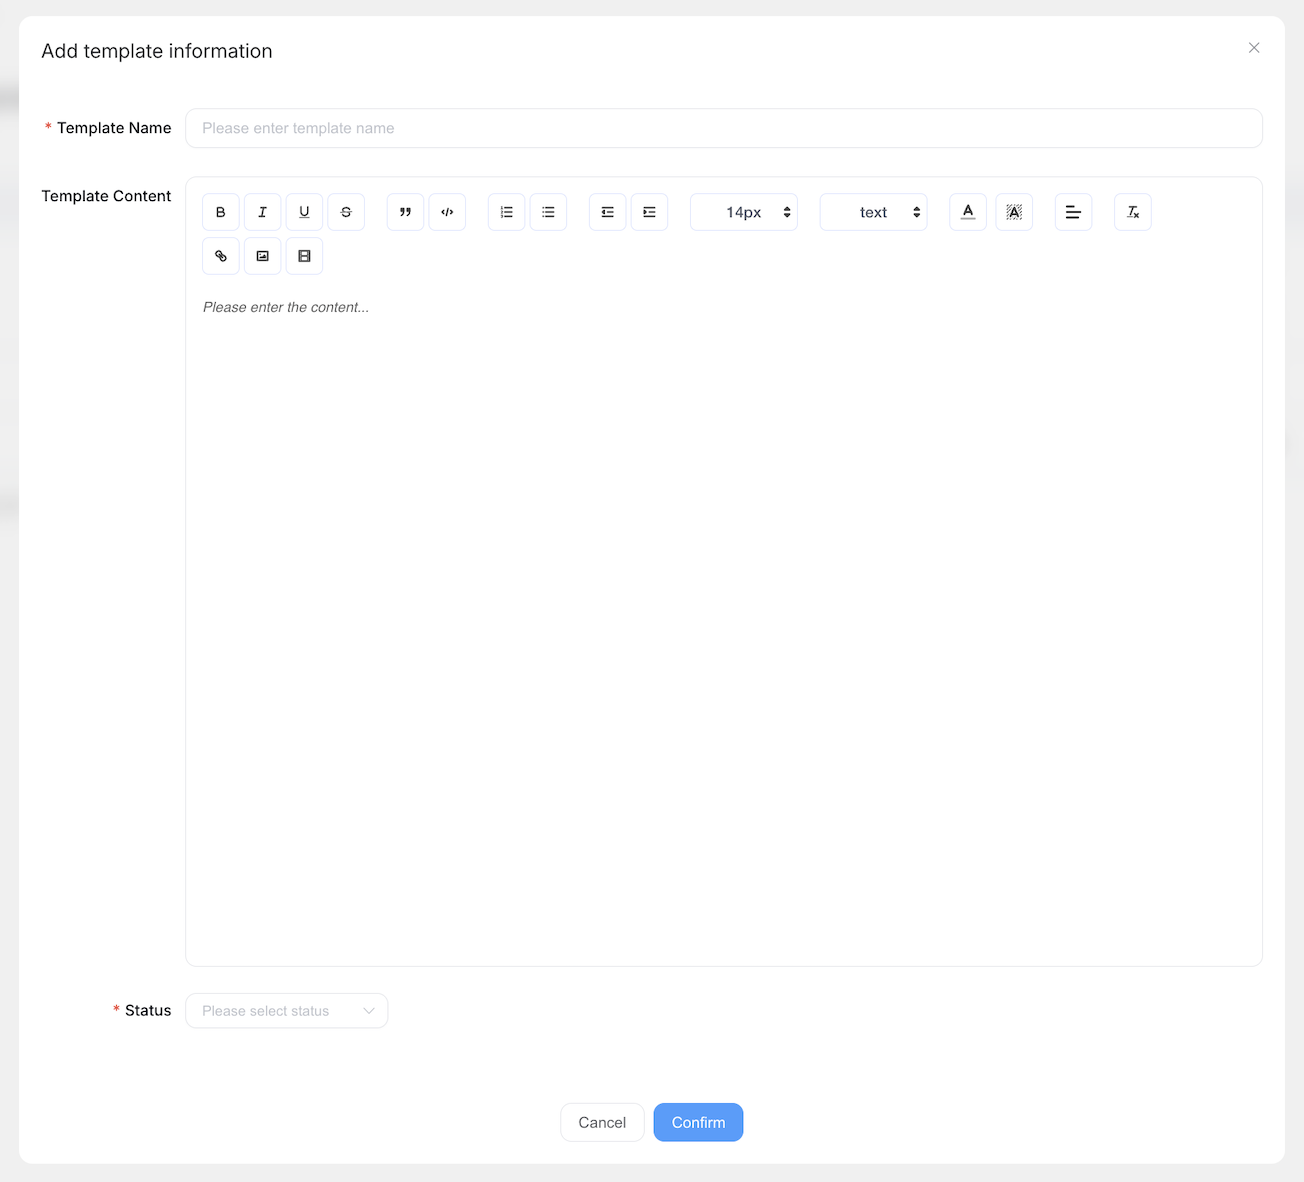This screenshot has height=1182, width=1304.
Task: Open the text heading style dropdown
Action: (873, 212)
